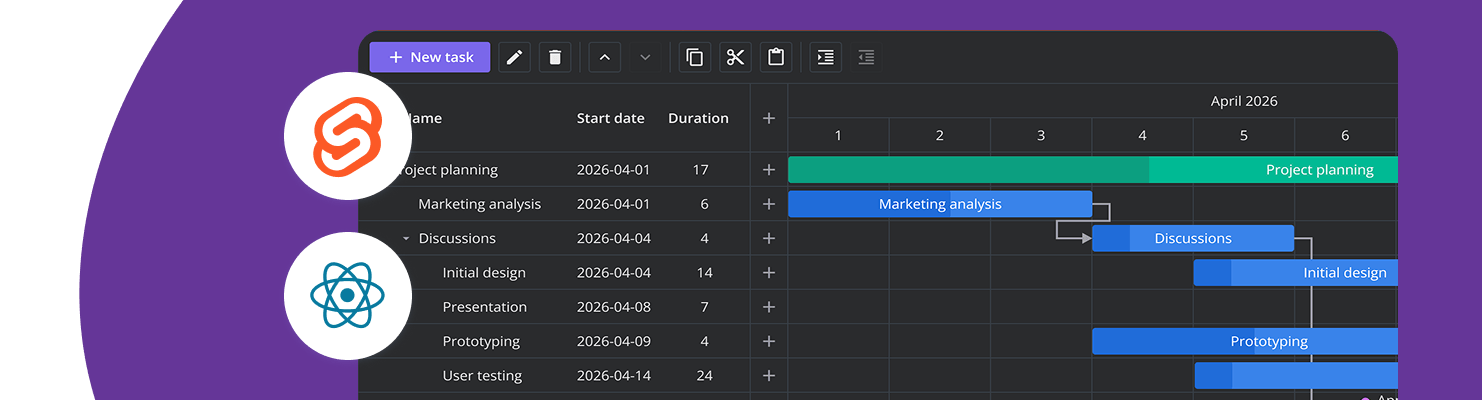The image size is (1482, 400).
Task: Click start date 2026-04-08 for Presentation
Action: pos(613,307)
